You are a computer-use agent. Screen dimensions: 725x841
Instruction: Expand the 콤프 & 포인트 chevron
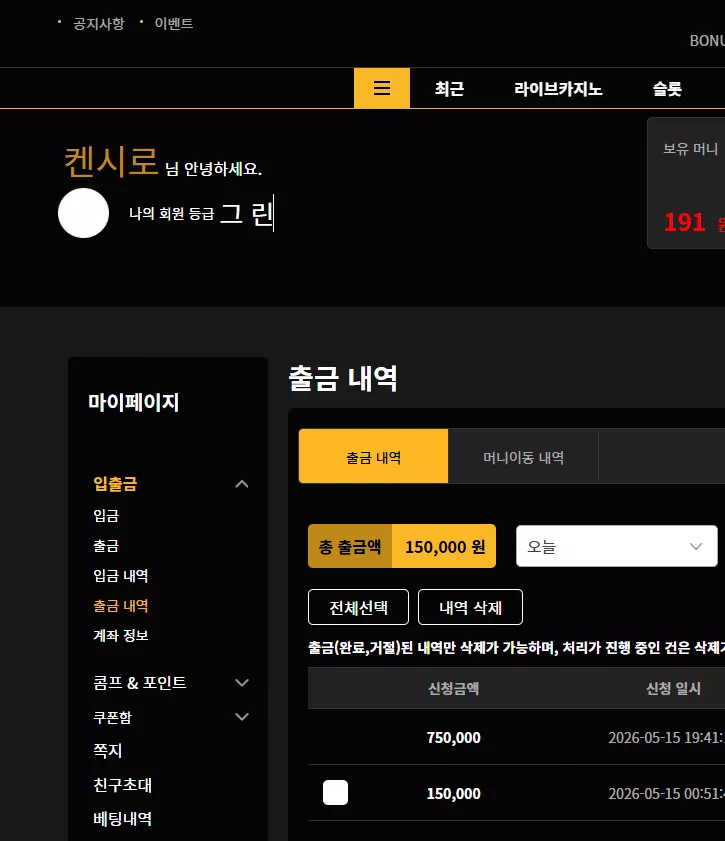click(x=242, y=683)
